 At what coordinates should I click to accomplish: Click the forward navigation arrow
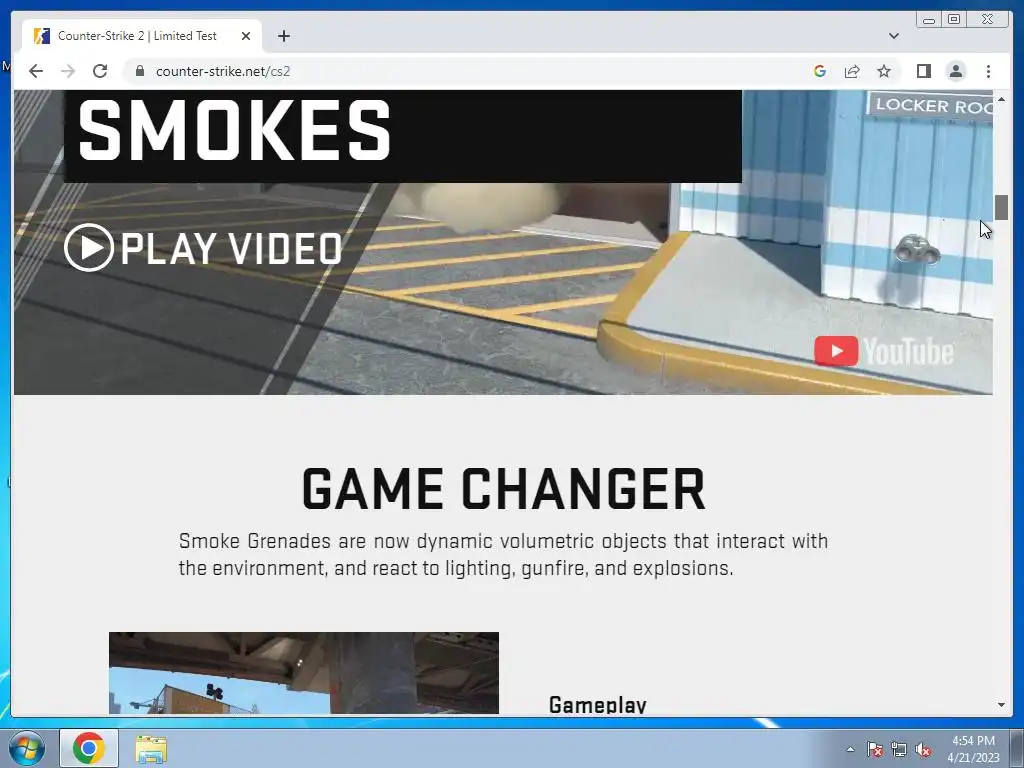click(68, 71)
